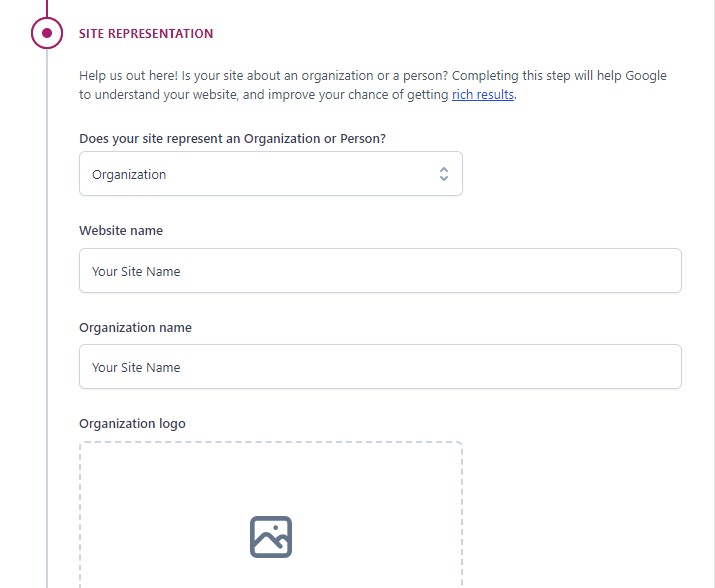Click the up-down chevron arrows on the select
Screen dimensions: 715x588
[x=444, y=174]
